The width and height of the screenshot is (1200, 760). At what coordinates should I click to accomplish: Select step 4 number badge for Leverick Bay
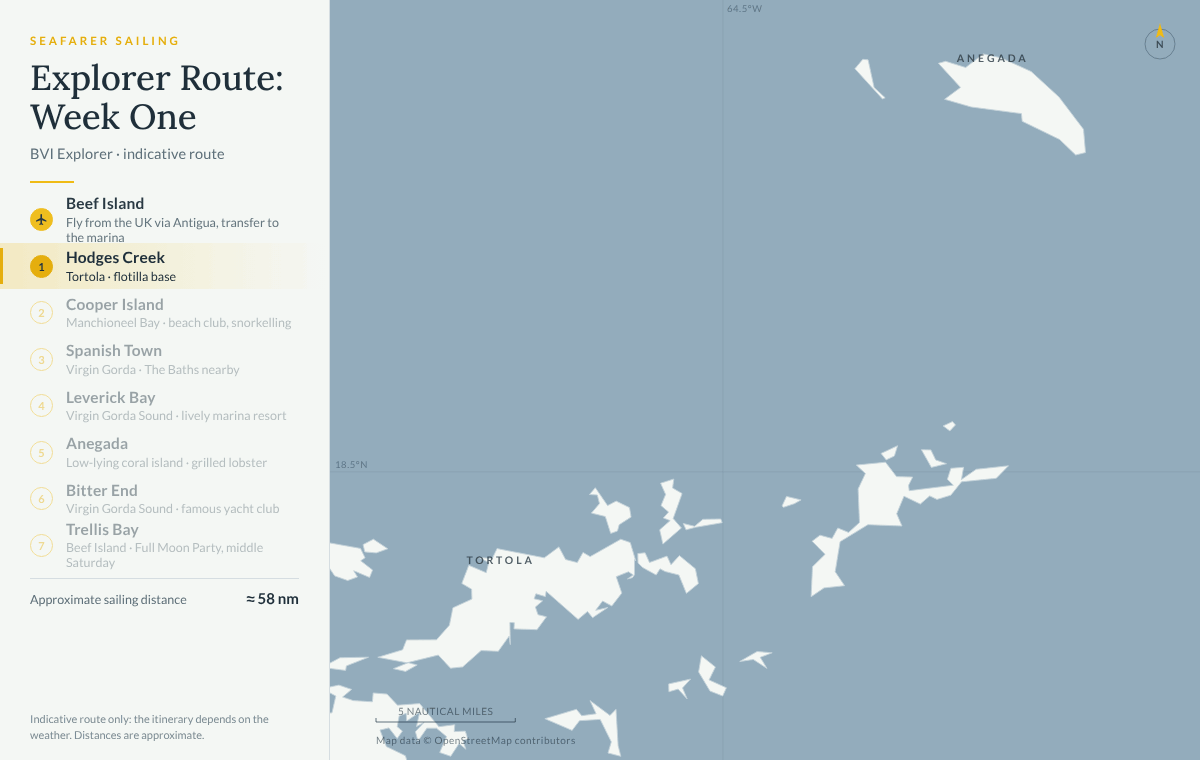pyautogui.click(x=41, y=406)
